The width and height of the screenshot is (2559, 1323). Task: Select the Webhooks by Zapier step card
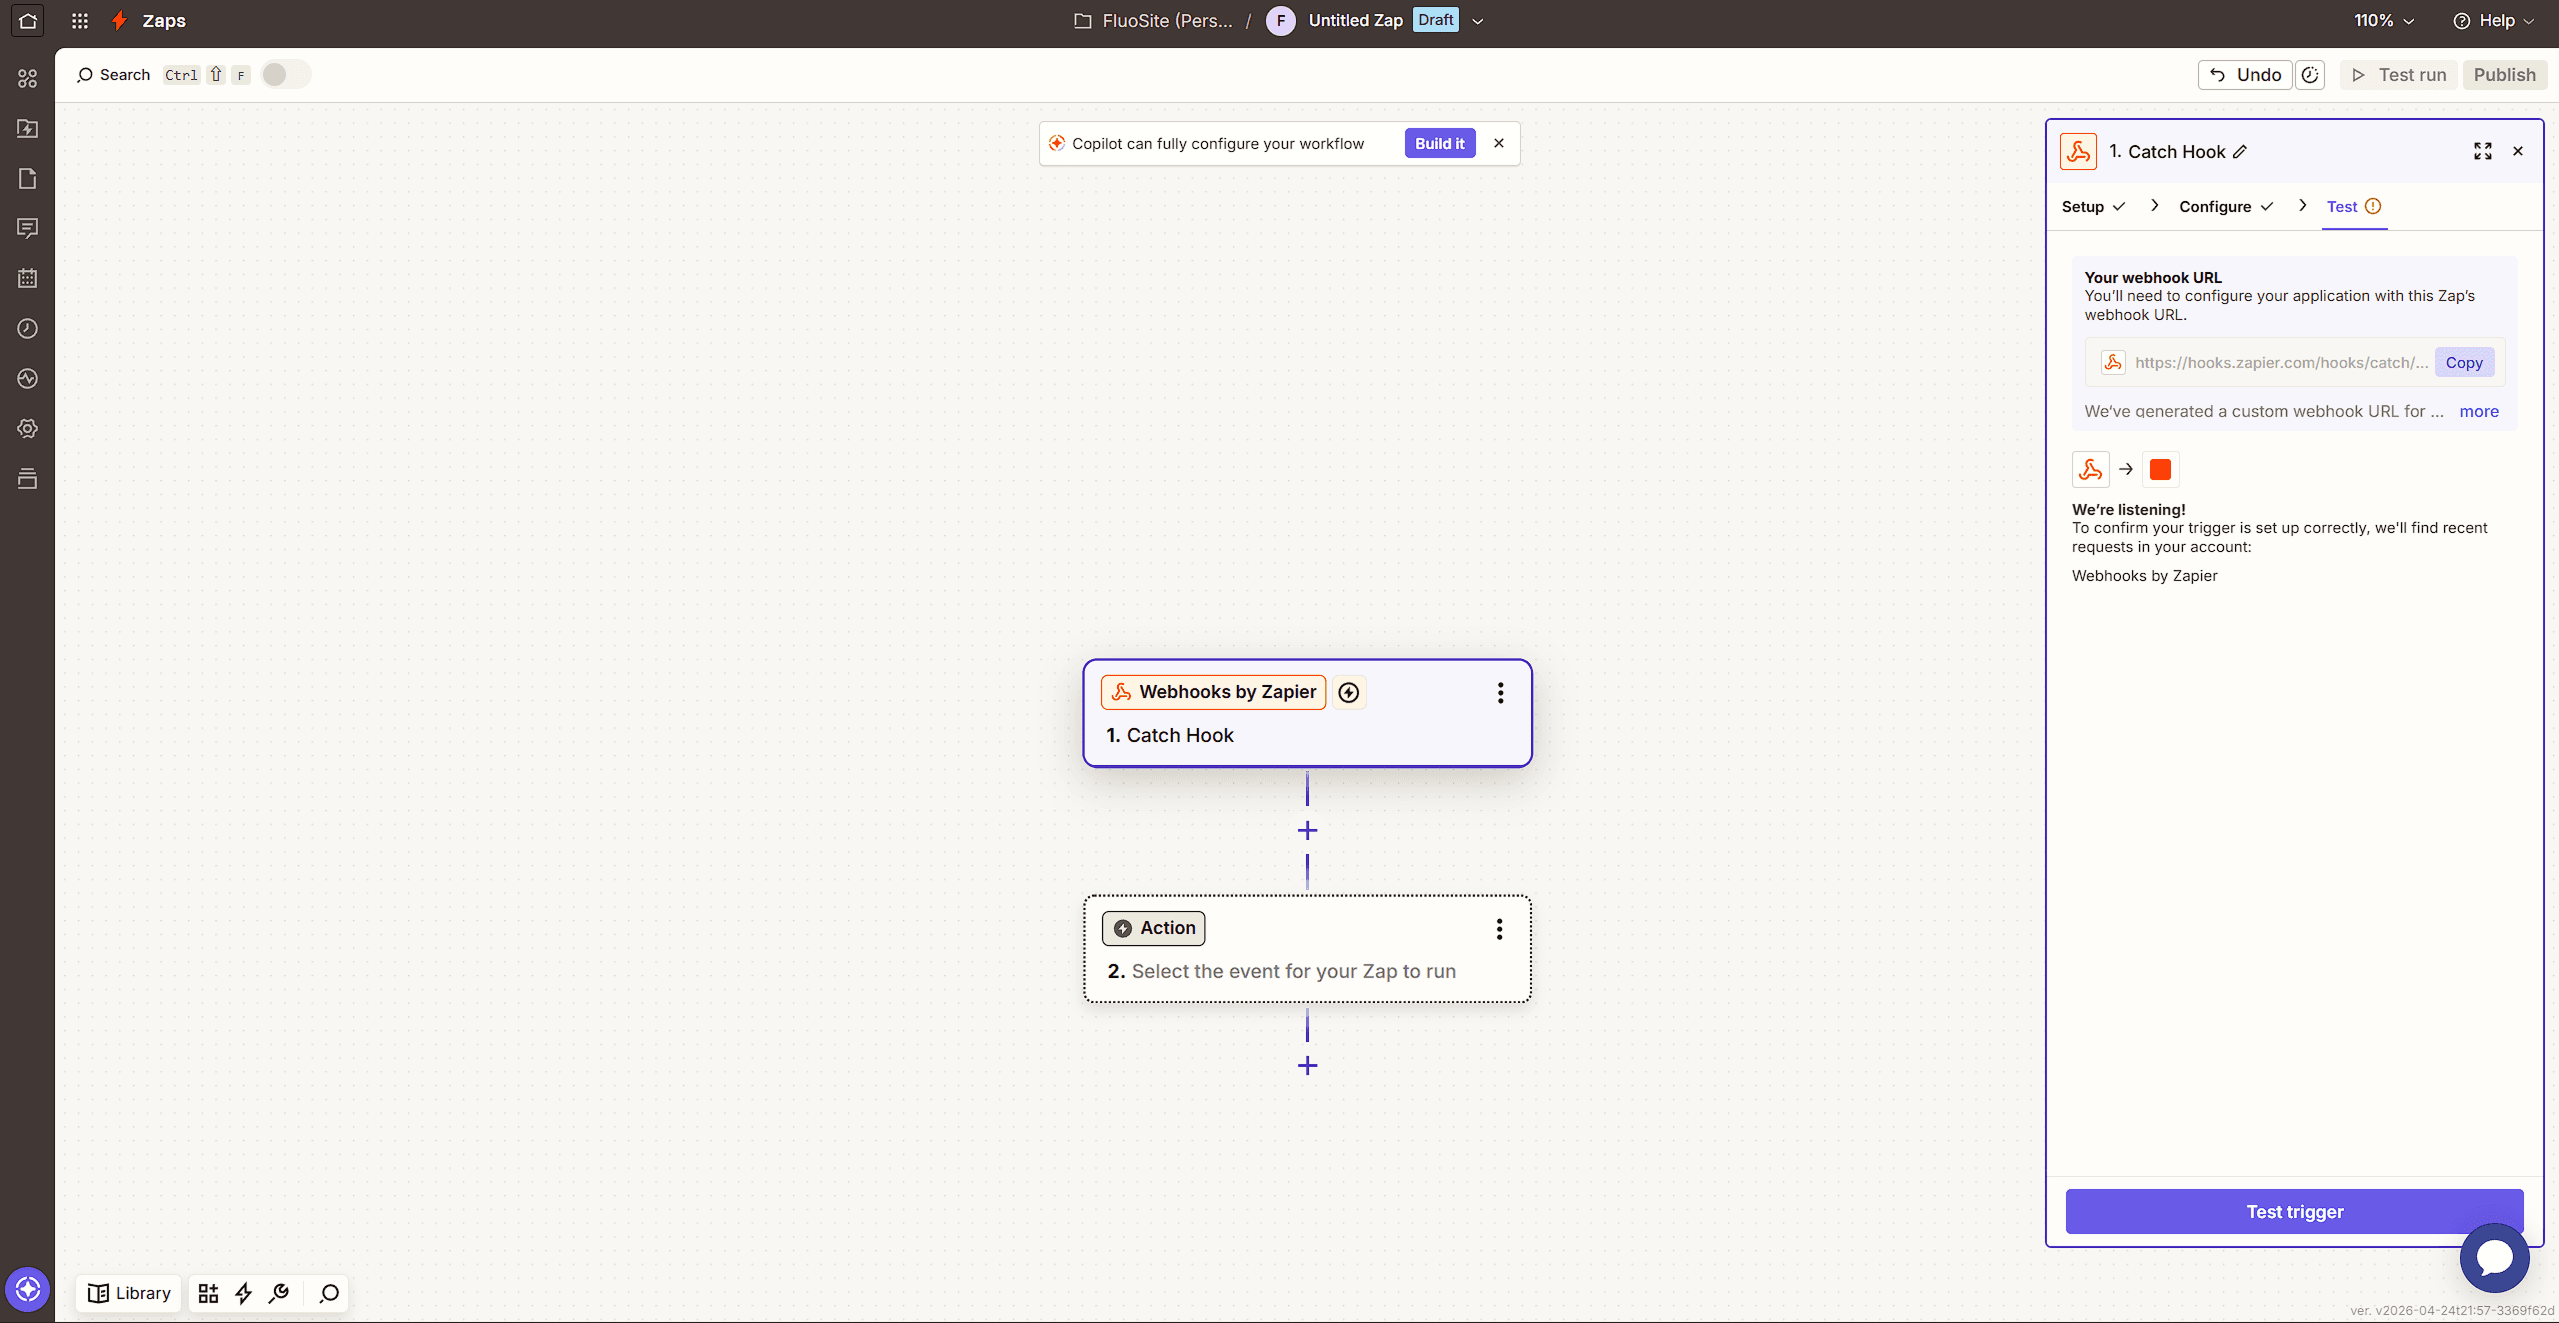[1307, 713]
